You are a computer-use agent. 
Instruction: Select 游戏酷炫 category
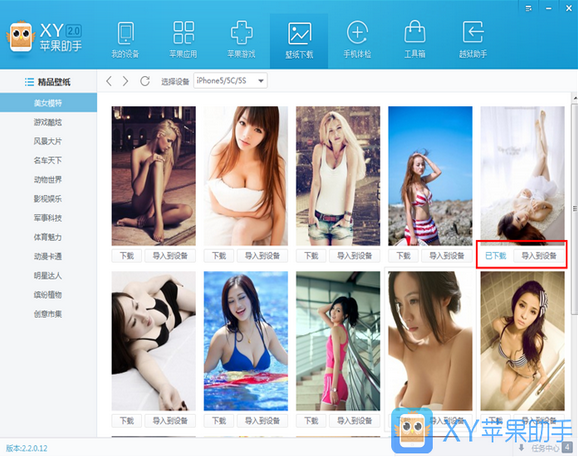[48, 122]
